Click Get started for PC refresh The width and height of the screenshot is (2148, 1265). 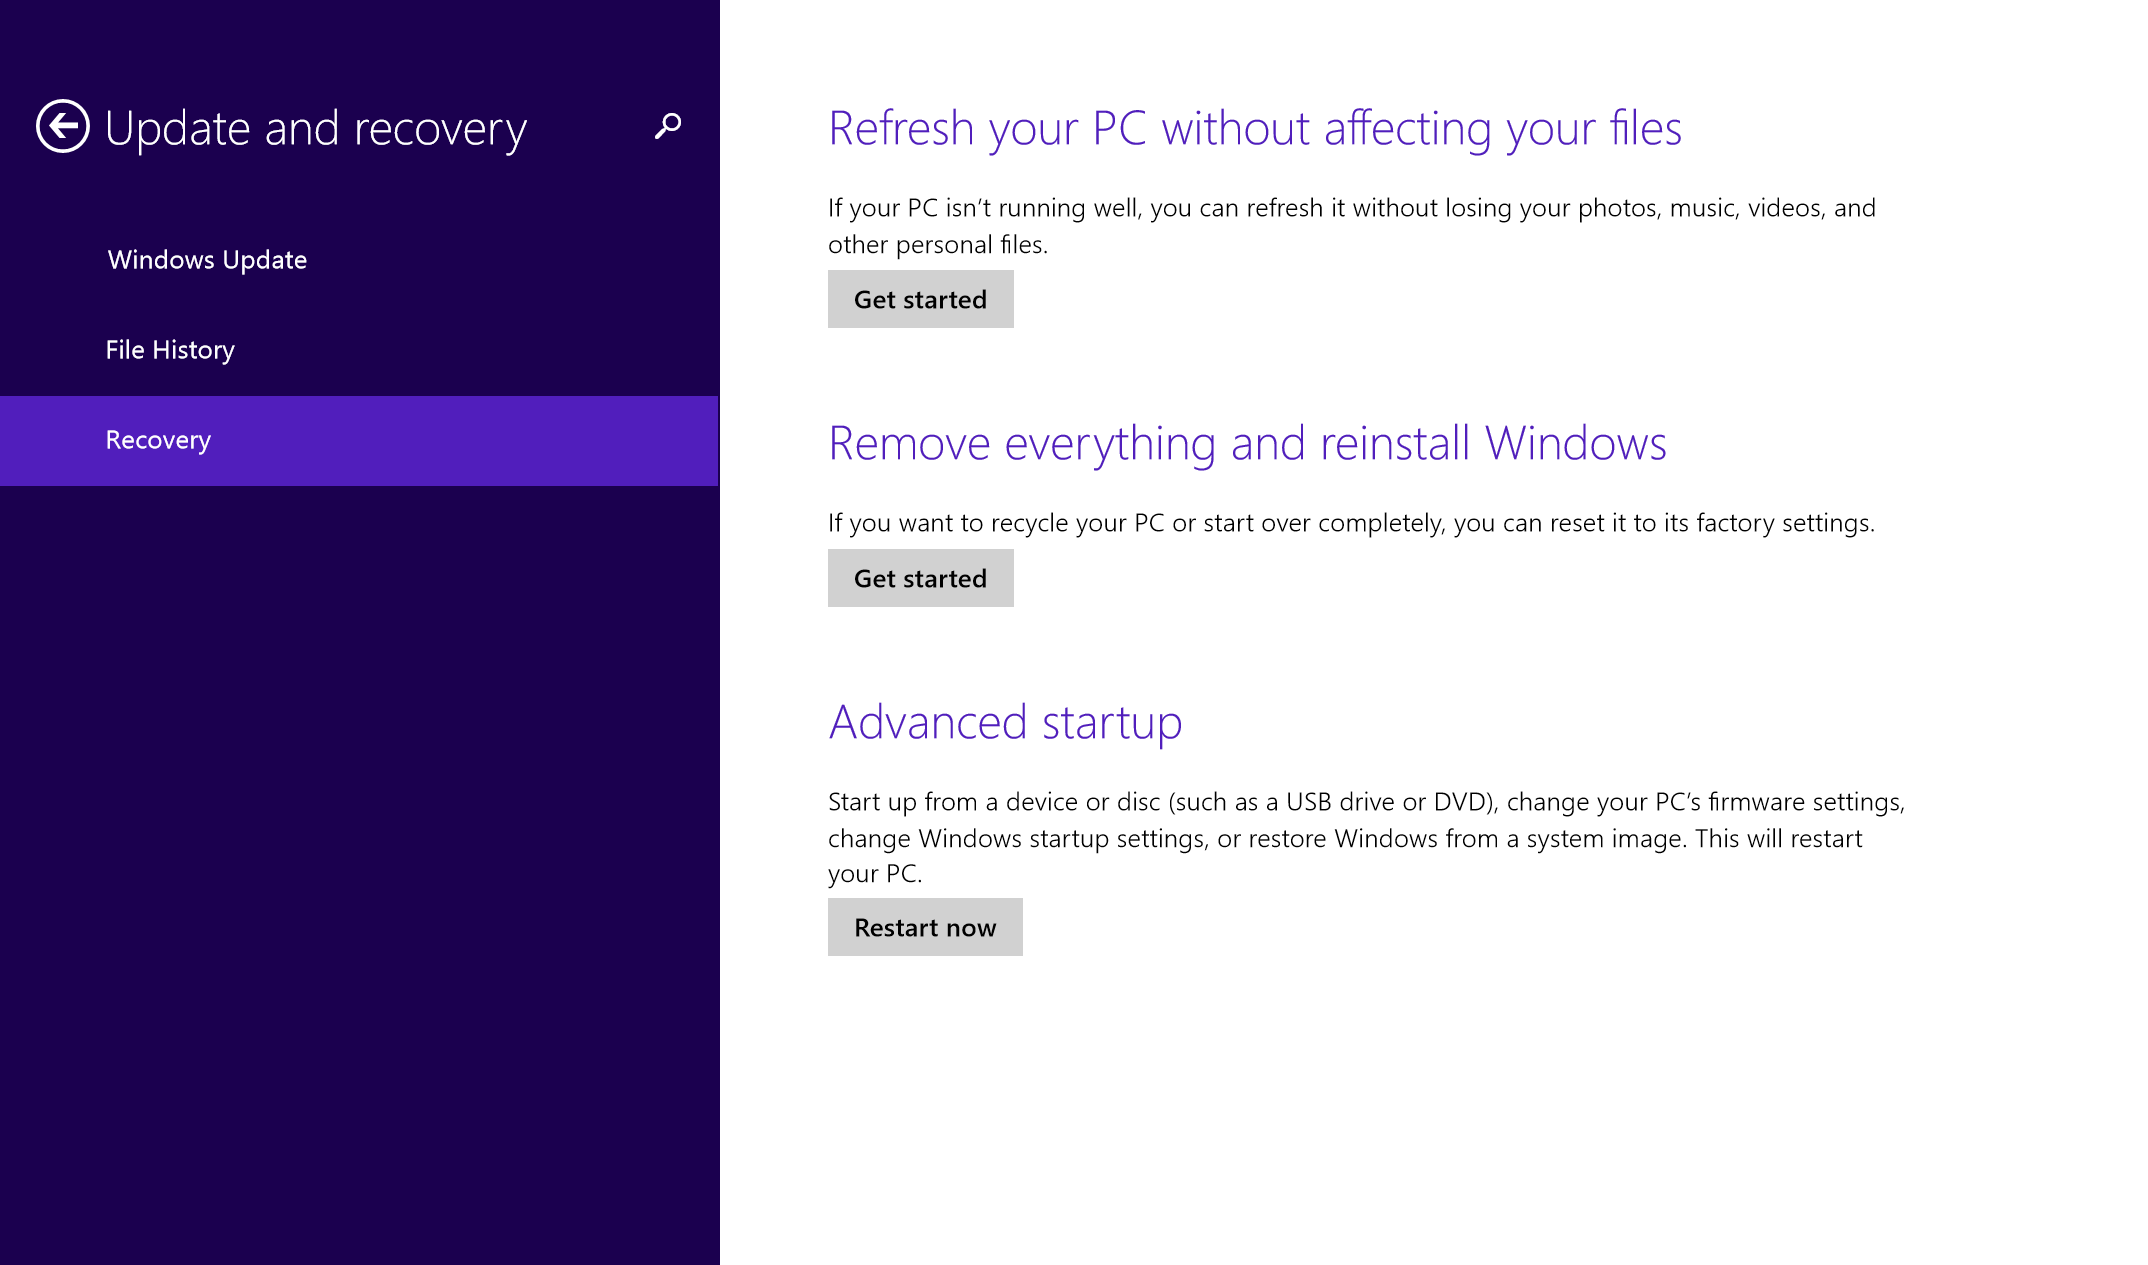point(920,298)
